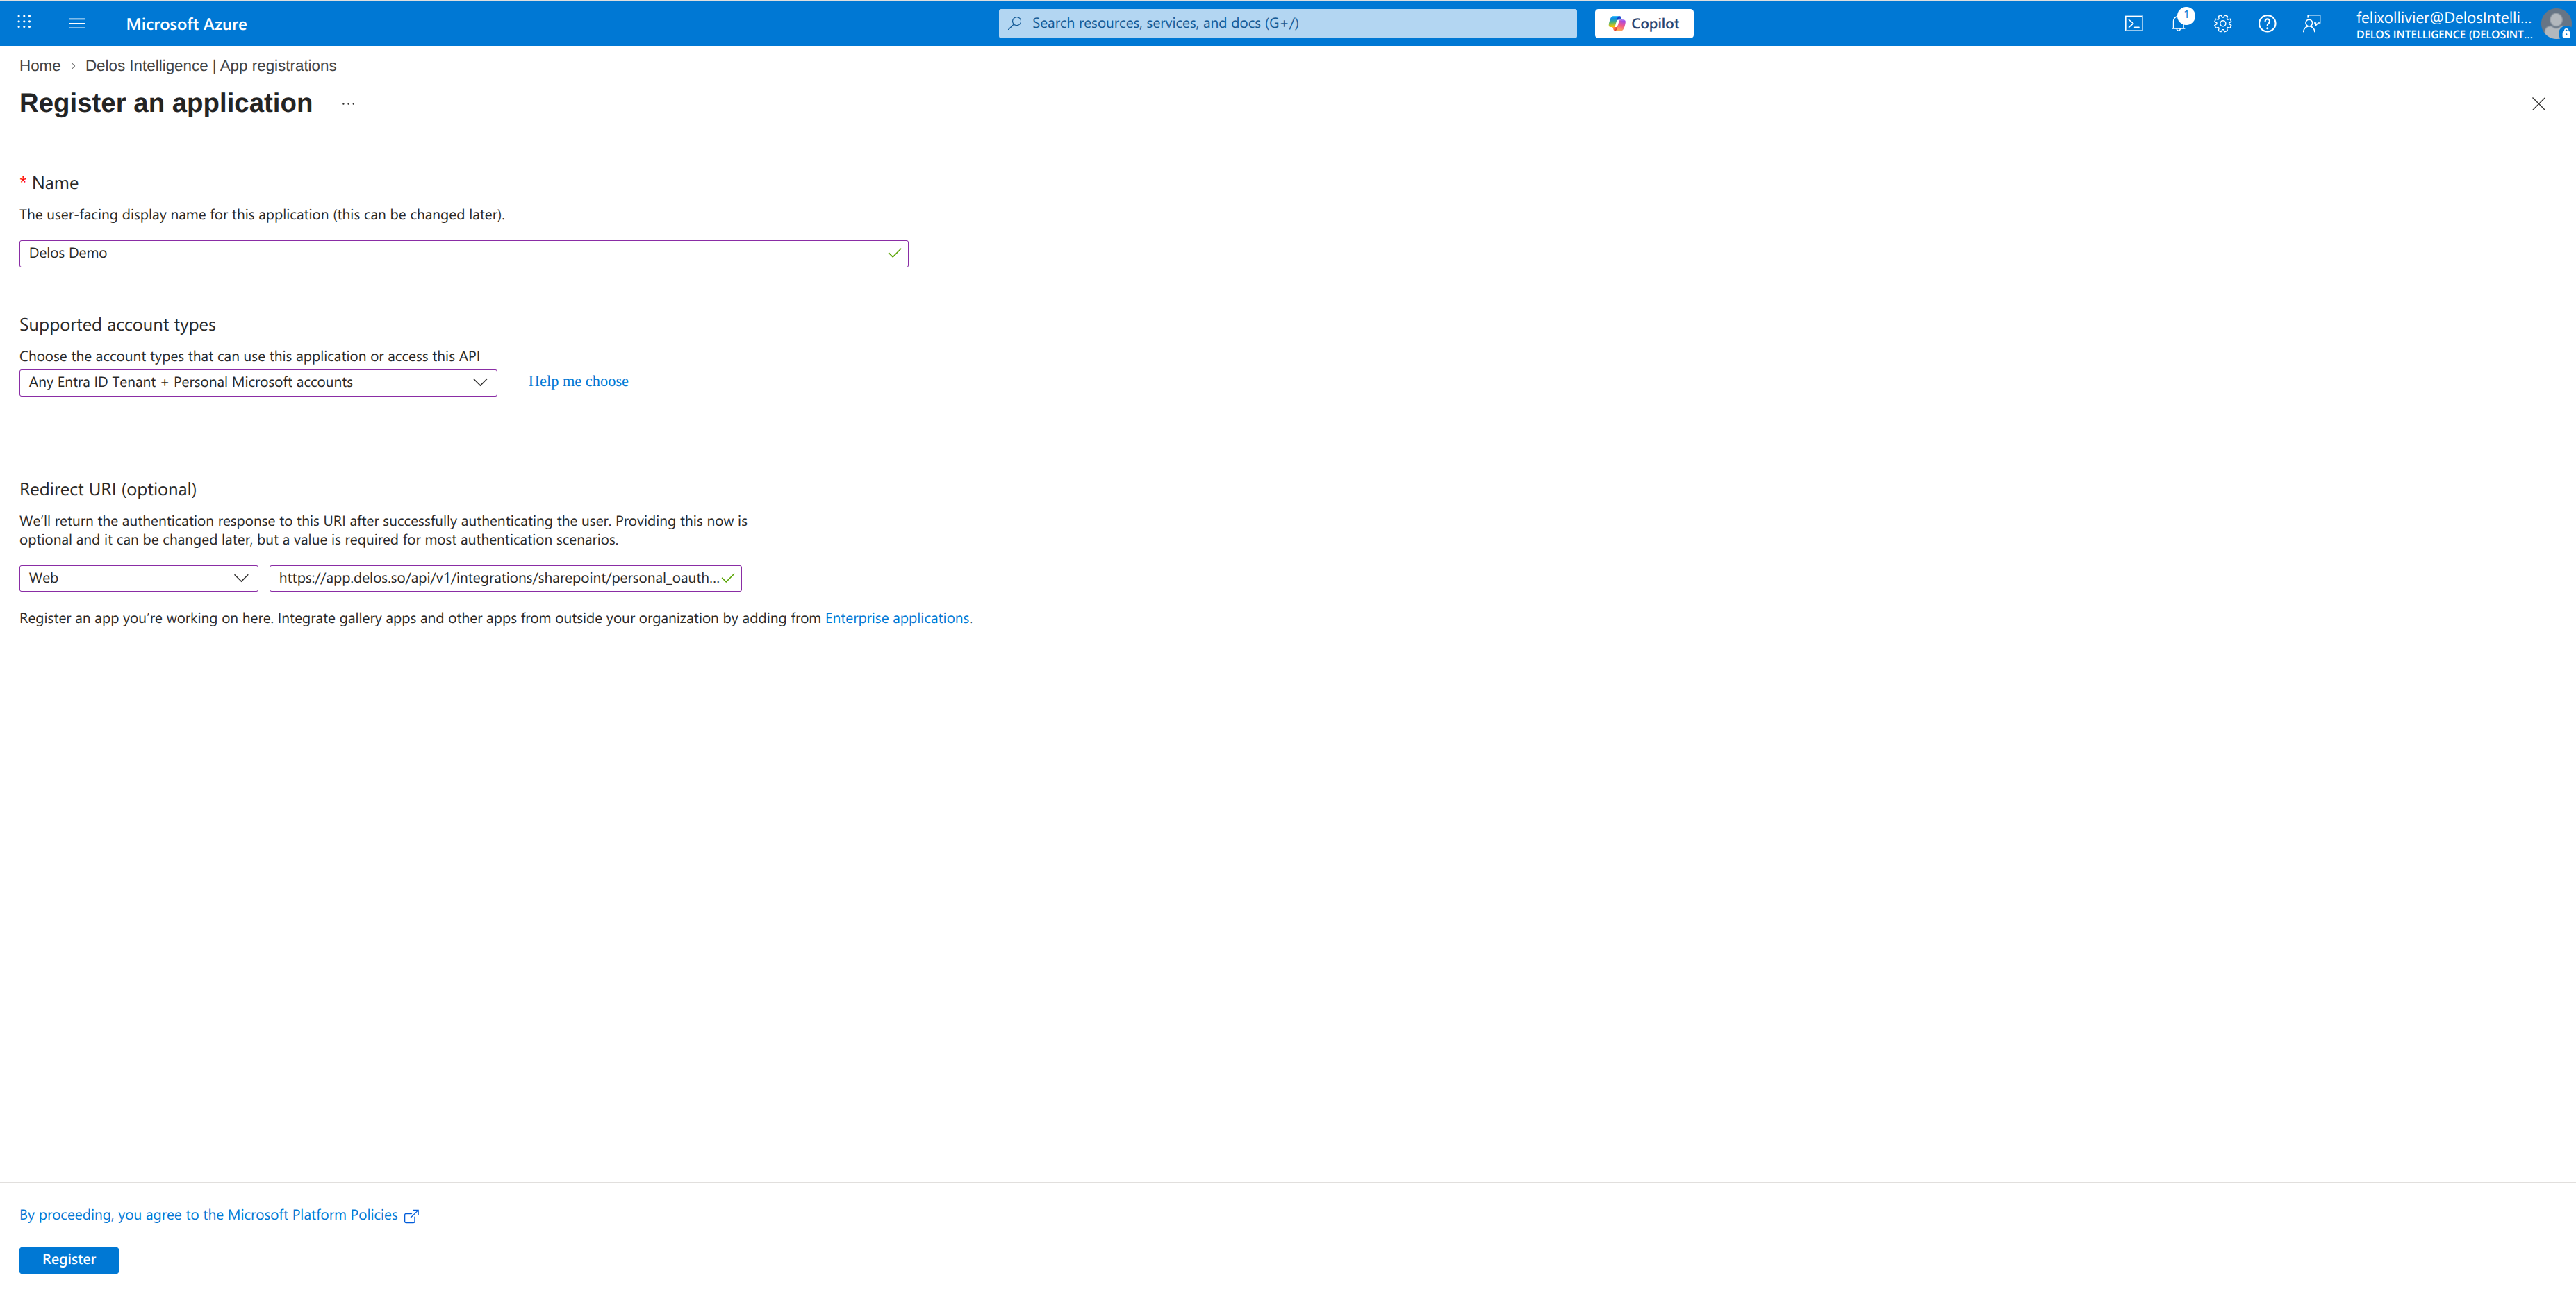Click the Microsoft Azure title
2576x1296 pixels.
pyautogui.click(x=186, y=24)
